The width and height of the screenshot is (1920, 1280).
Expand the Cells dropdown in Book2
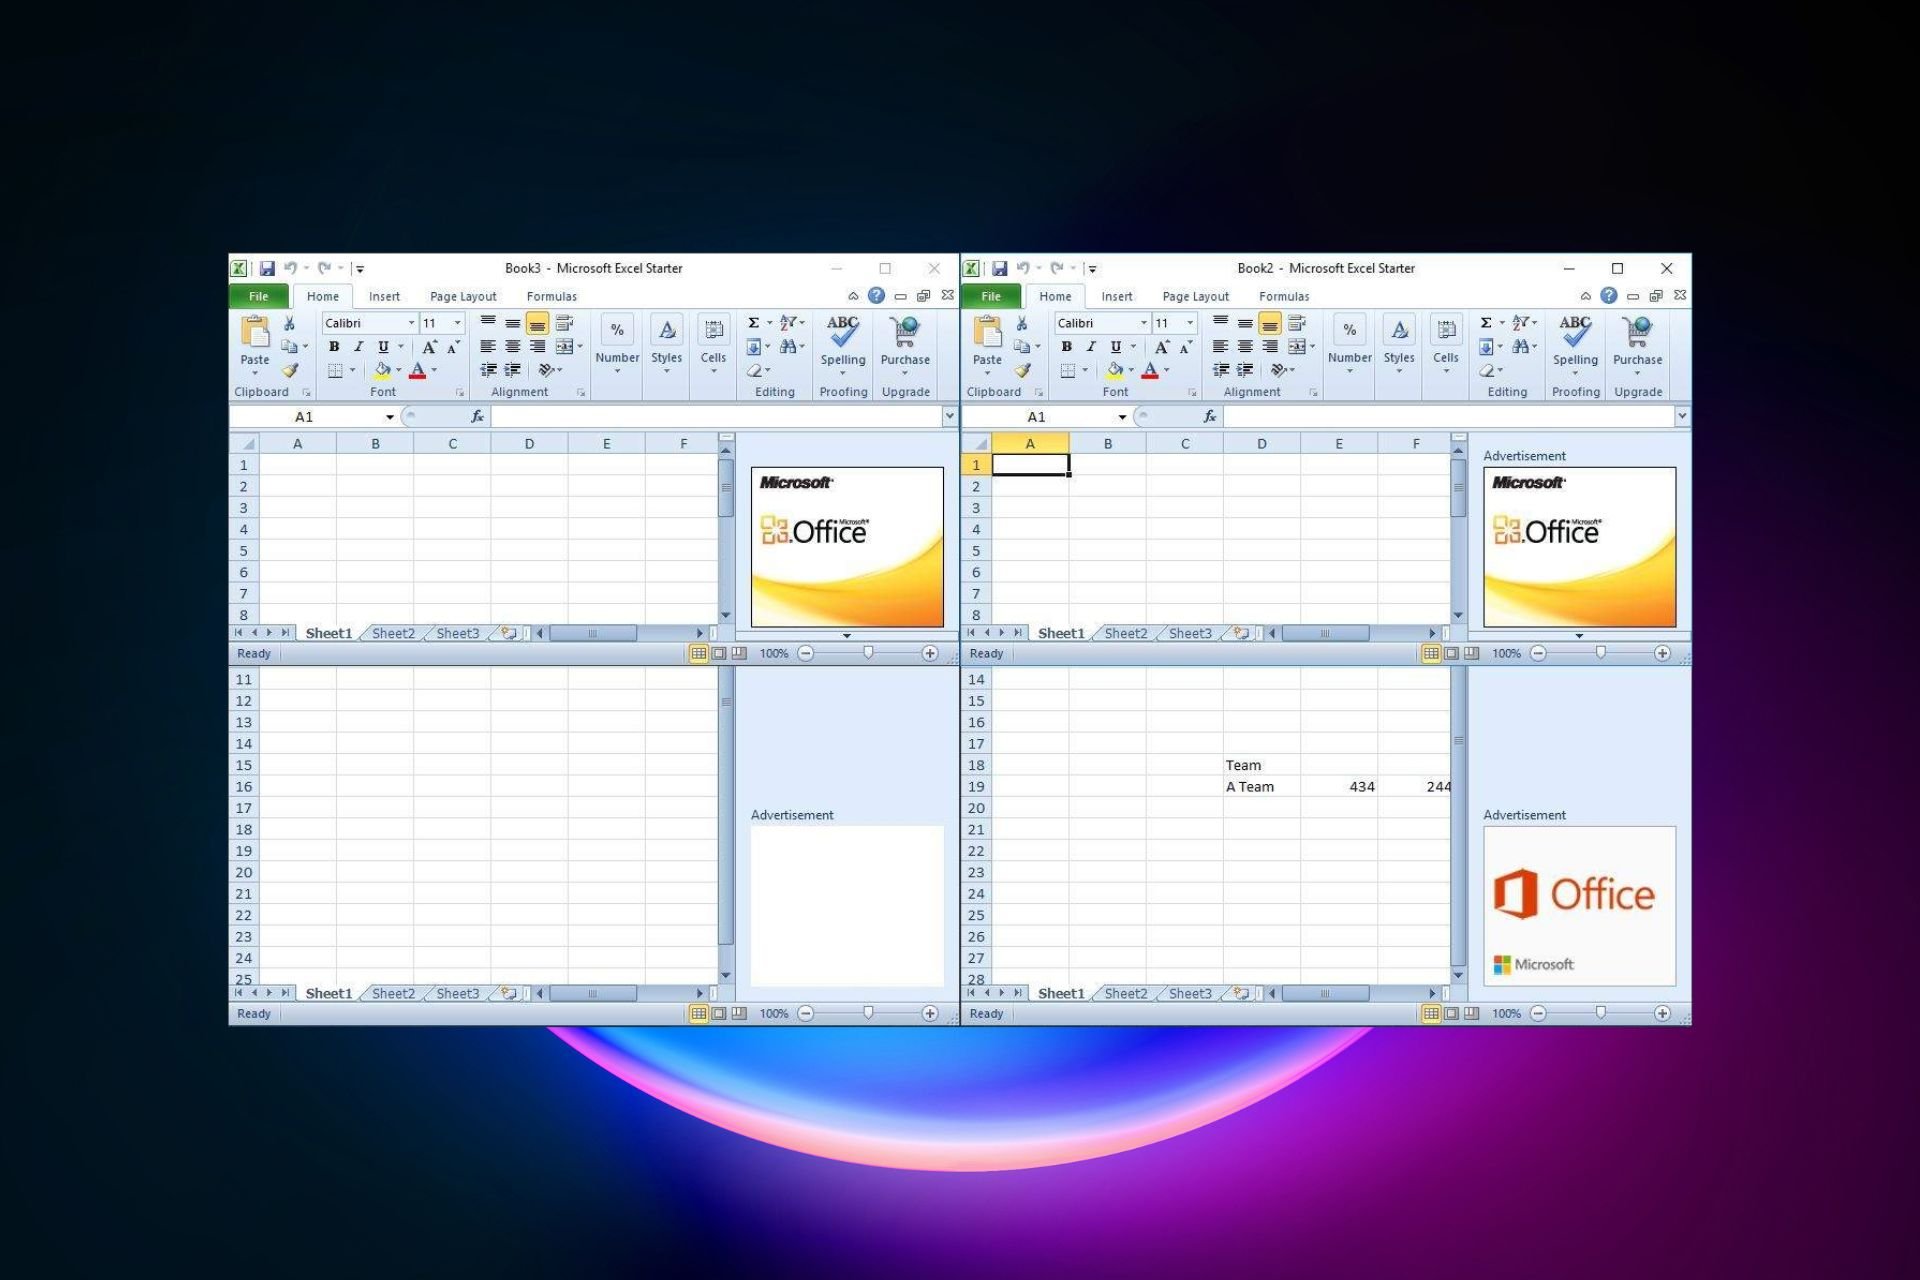pos(1446,372)
